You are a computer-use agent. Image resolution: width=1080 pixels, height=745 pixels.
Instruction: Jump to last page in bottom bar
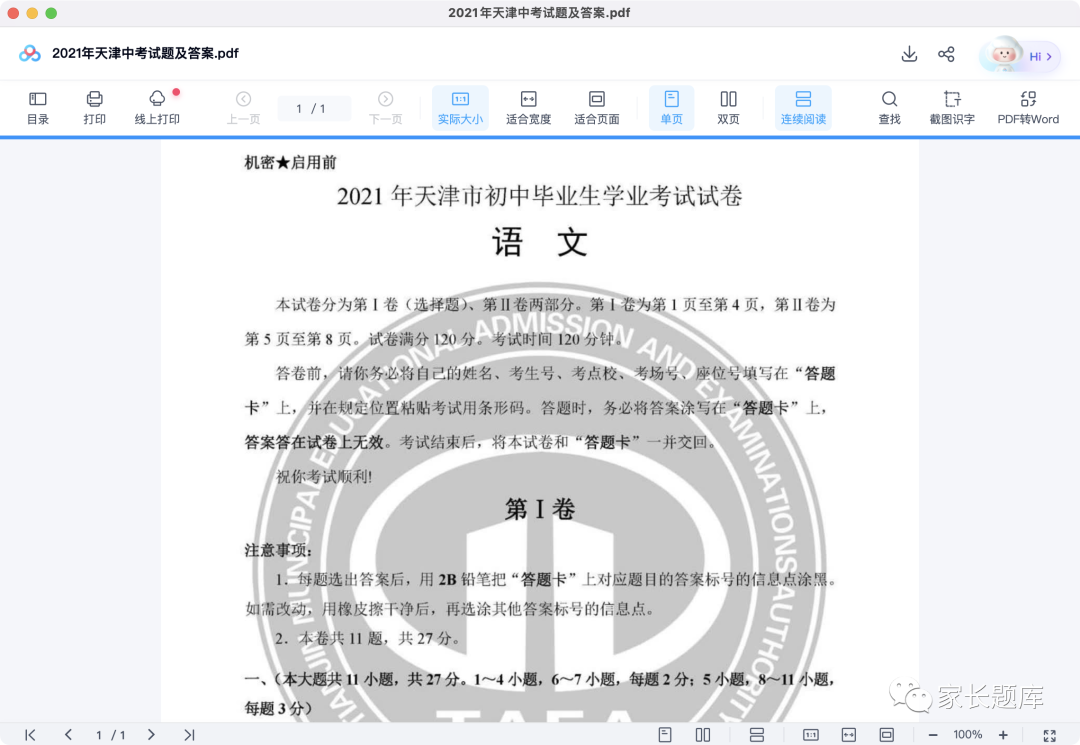[x=189, y=735]
